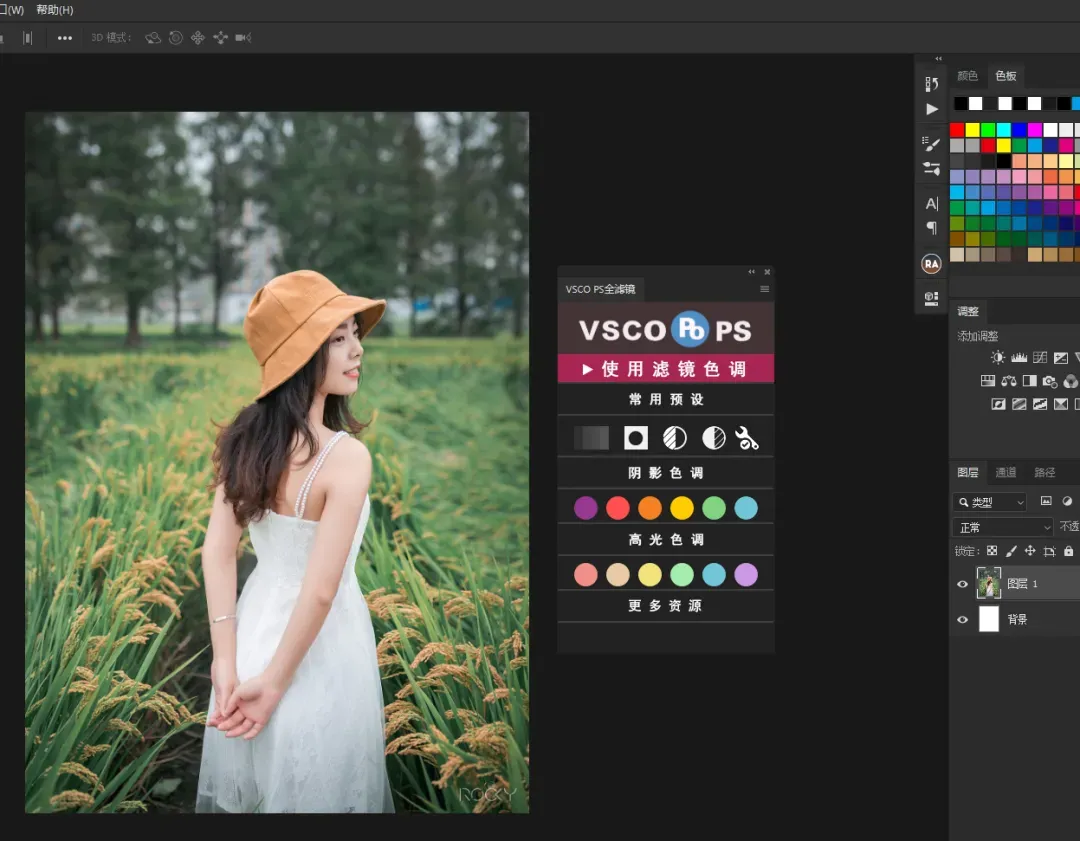This screenshot has width=1080, height=841.
Task: Open the character panel 'A' icon
Action: click(x=931, y=204)
